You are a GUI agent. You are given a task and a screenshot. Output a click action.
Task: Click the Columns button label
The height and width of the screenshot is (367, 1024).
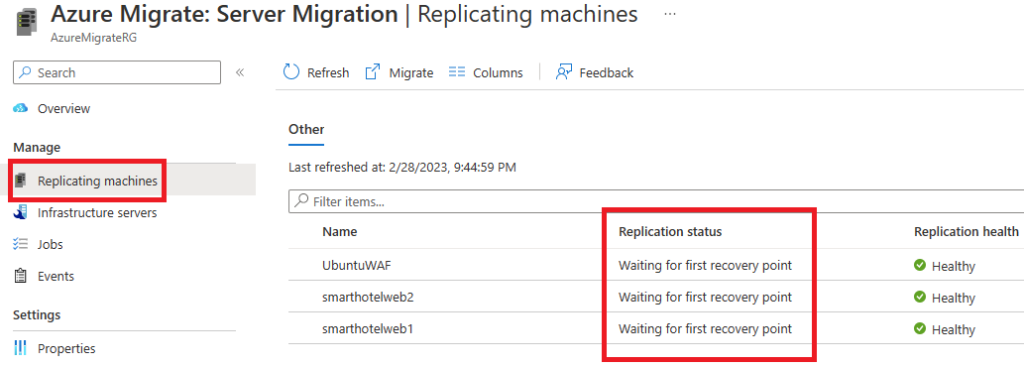[498, 72]
